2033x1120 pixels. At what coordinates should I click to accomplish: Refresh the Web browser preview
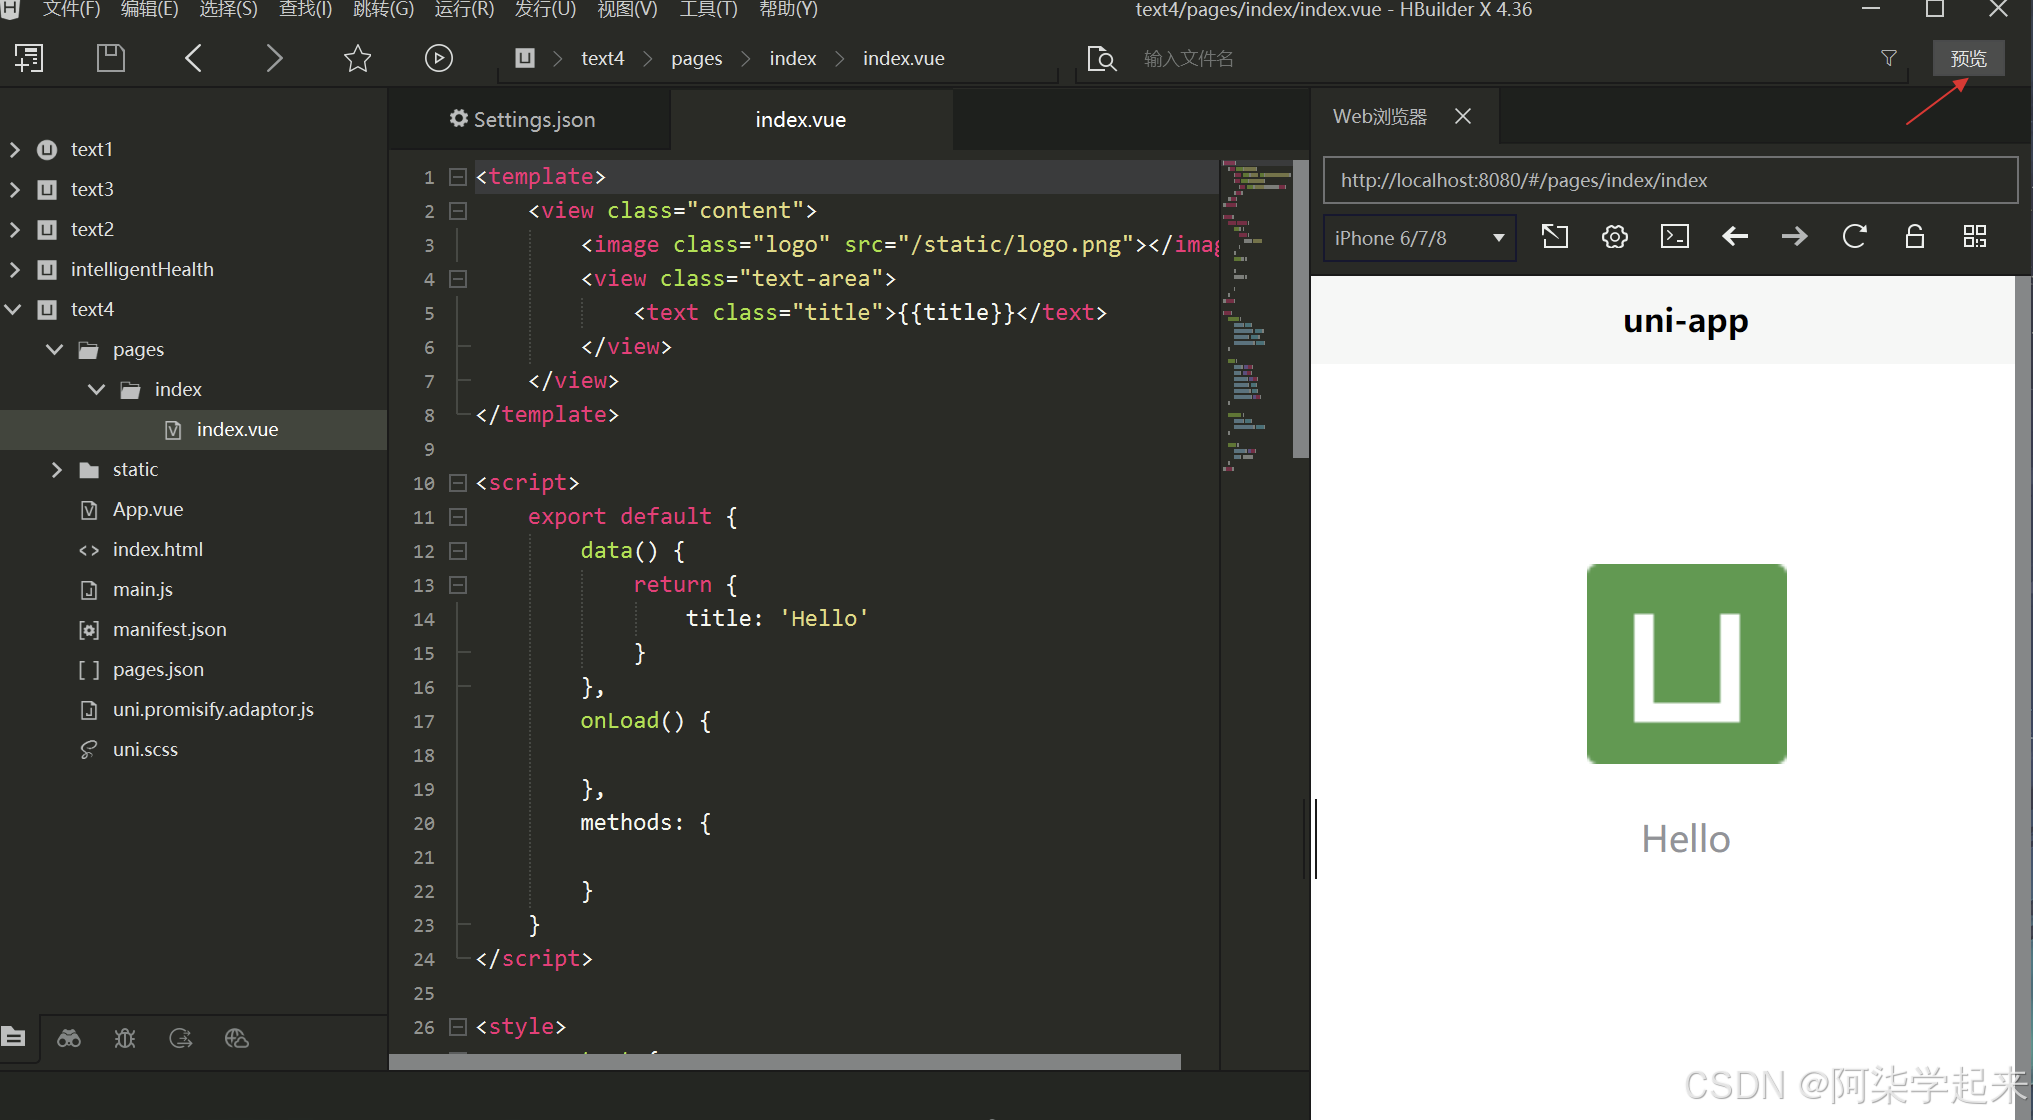point(1855,237)
